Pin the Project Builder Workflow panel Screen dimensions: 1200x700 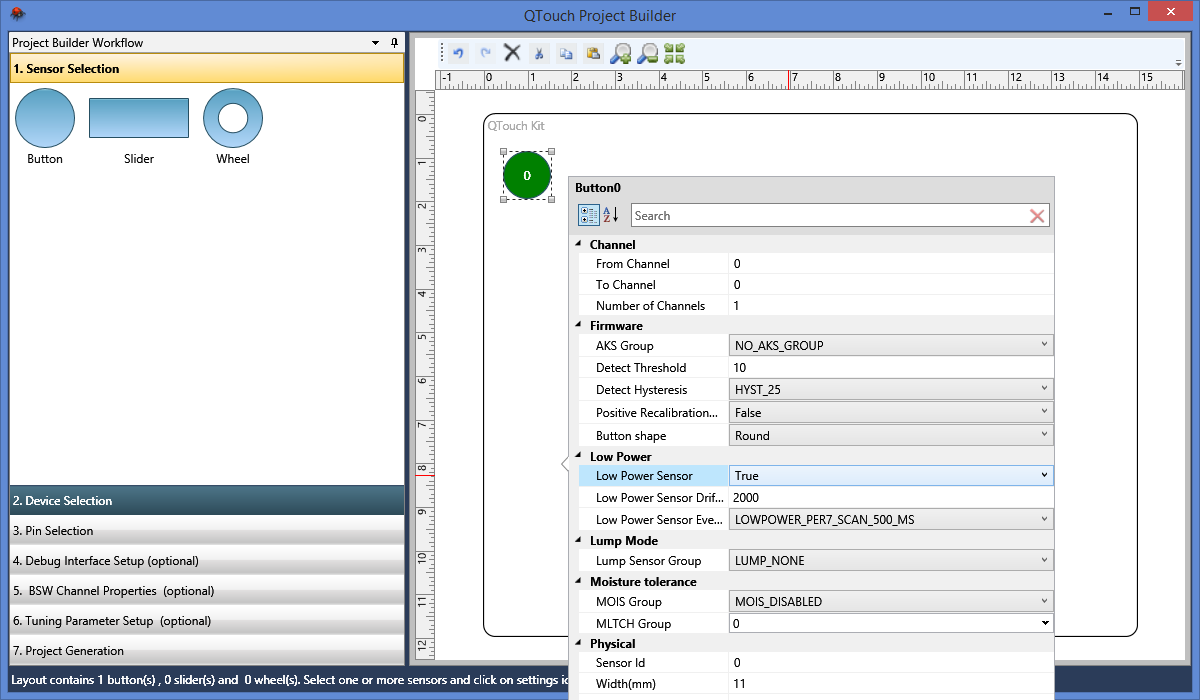394,43
